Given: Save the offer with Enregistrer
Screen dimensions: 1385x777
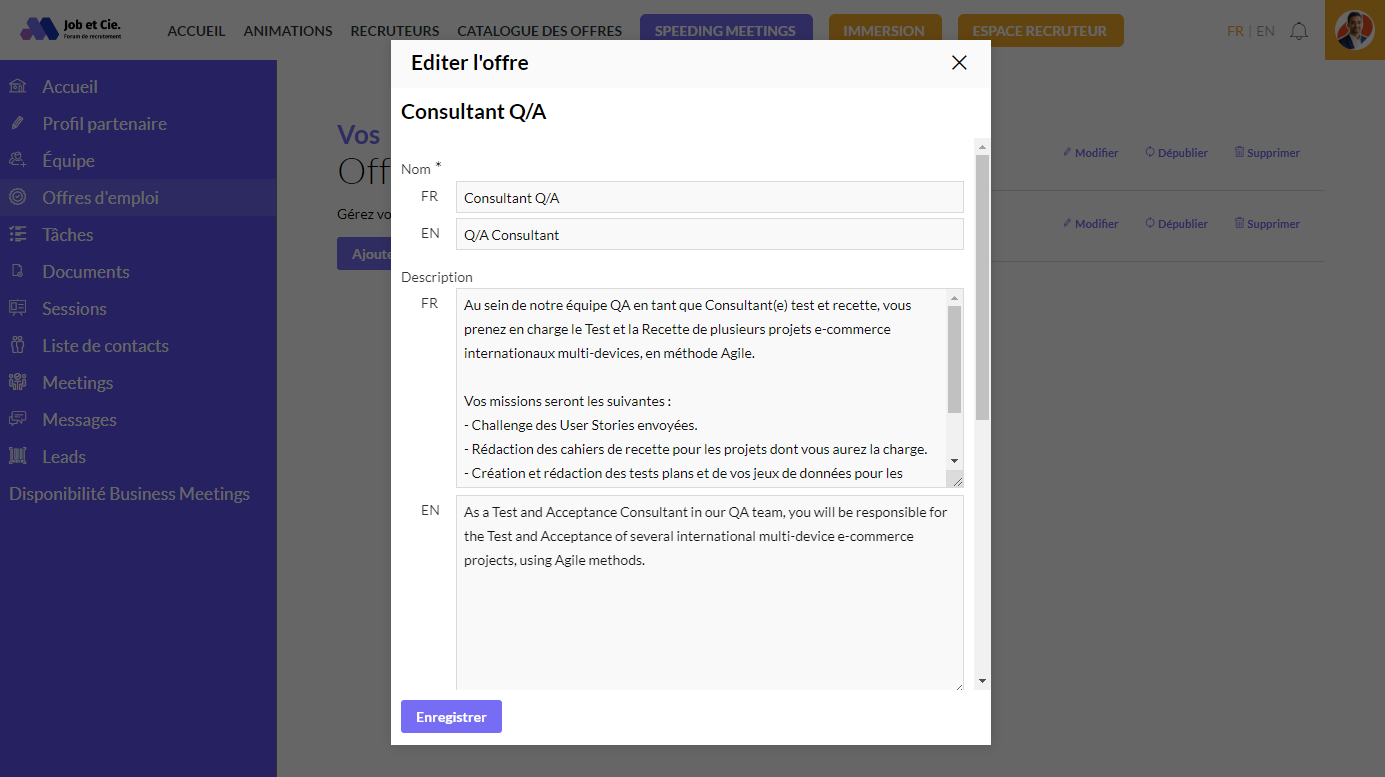Looking at the screenshot, I should tap(451, 717).
